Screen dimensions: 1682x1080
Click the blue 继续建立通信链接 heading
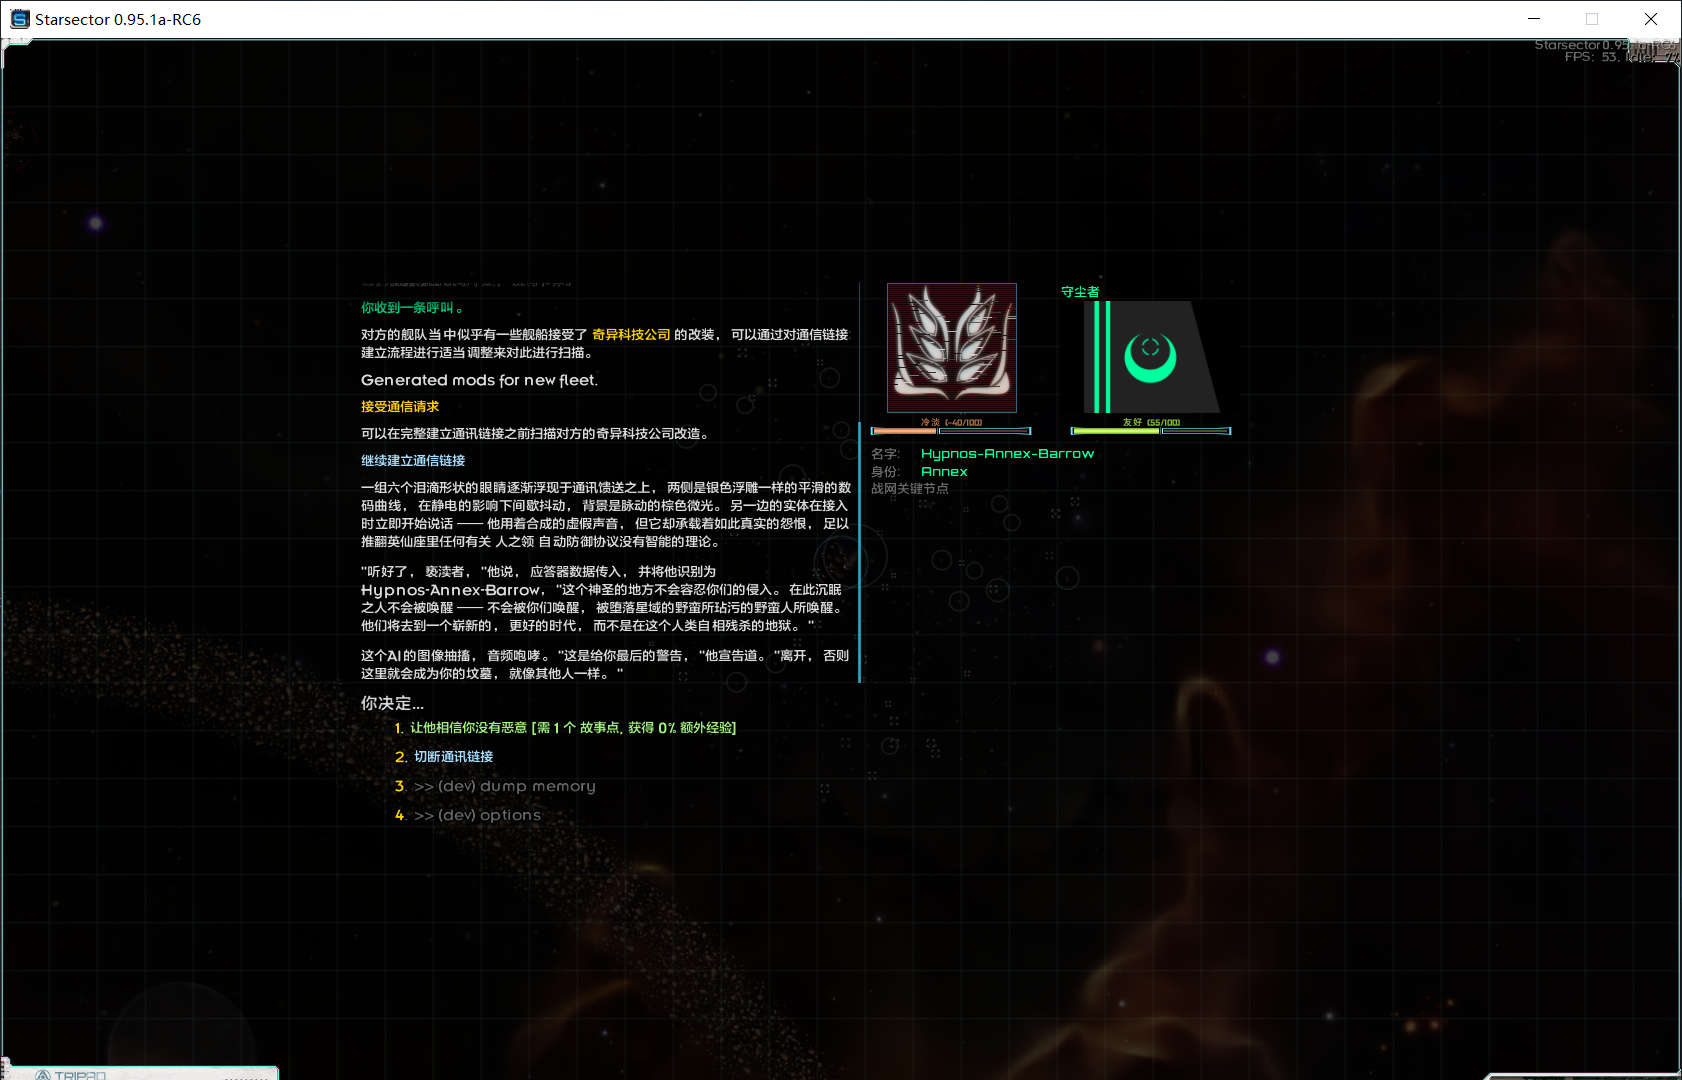pyautogui.click(x=413, y=461)
